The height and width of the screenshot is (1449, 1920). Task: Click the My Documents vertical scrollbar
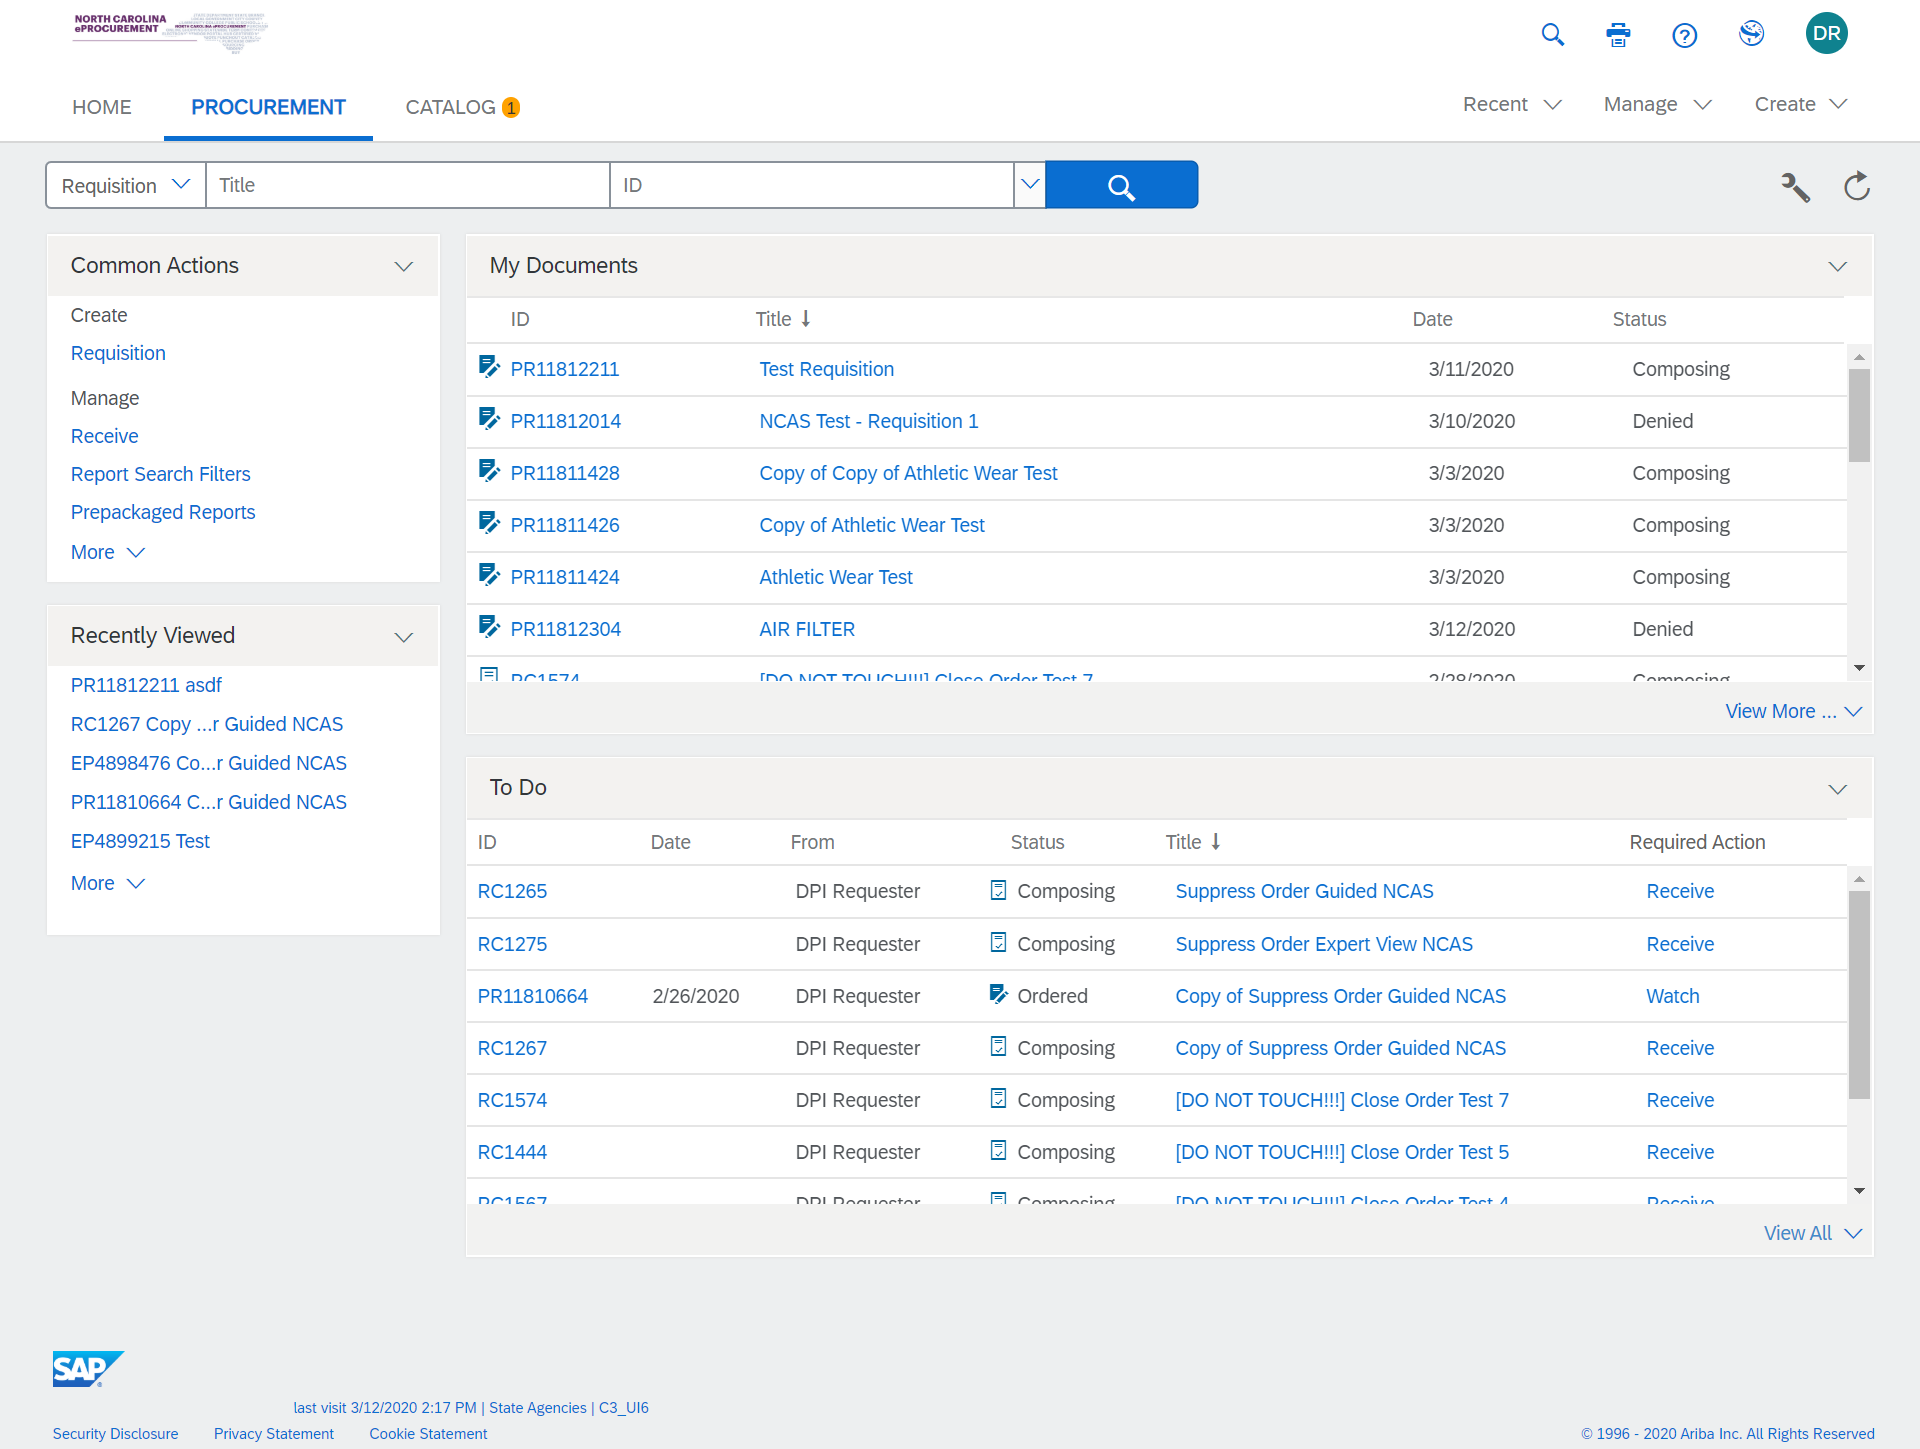1859,416
